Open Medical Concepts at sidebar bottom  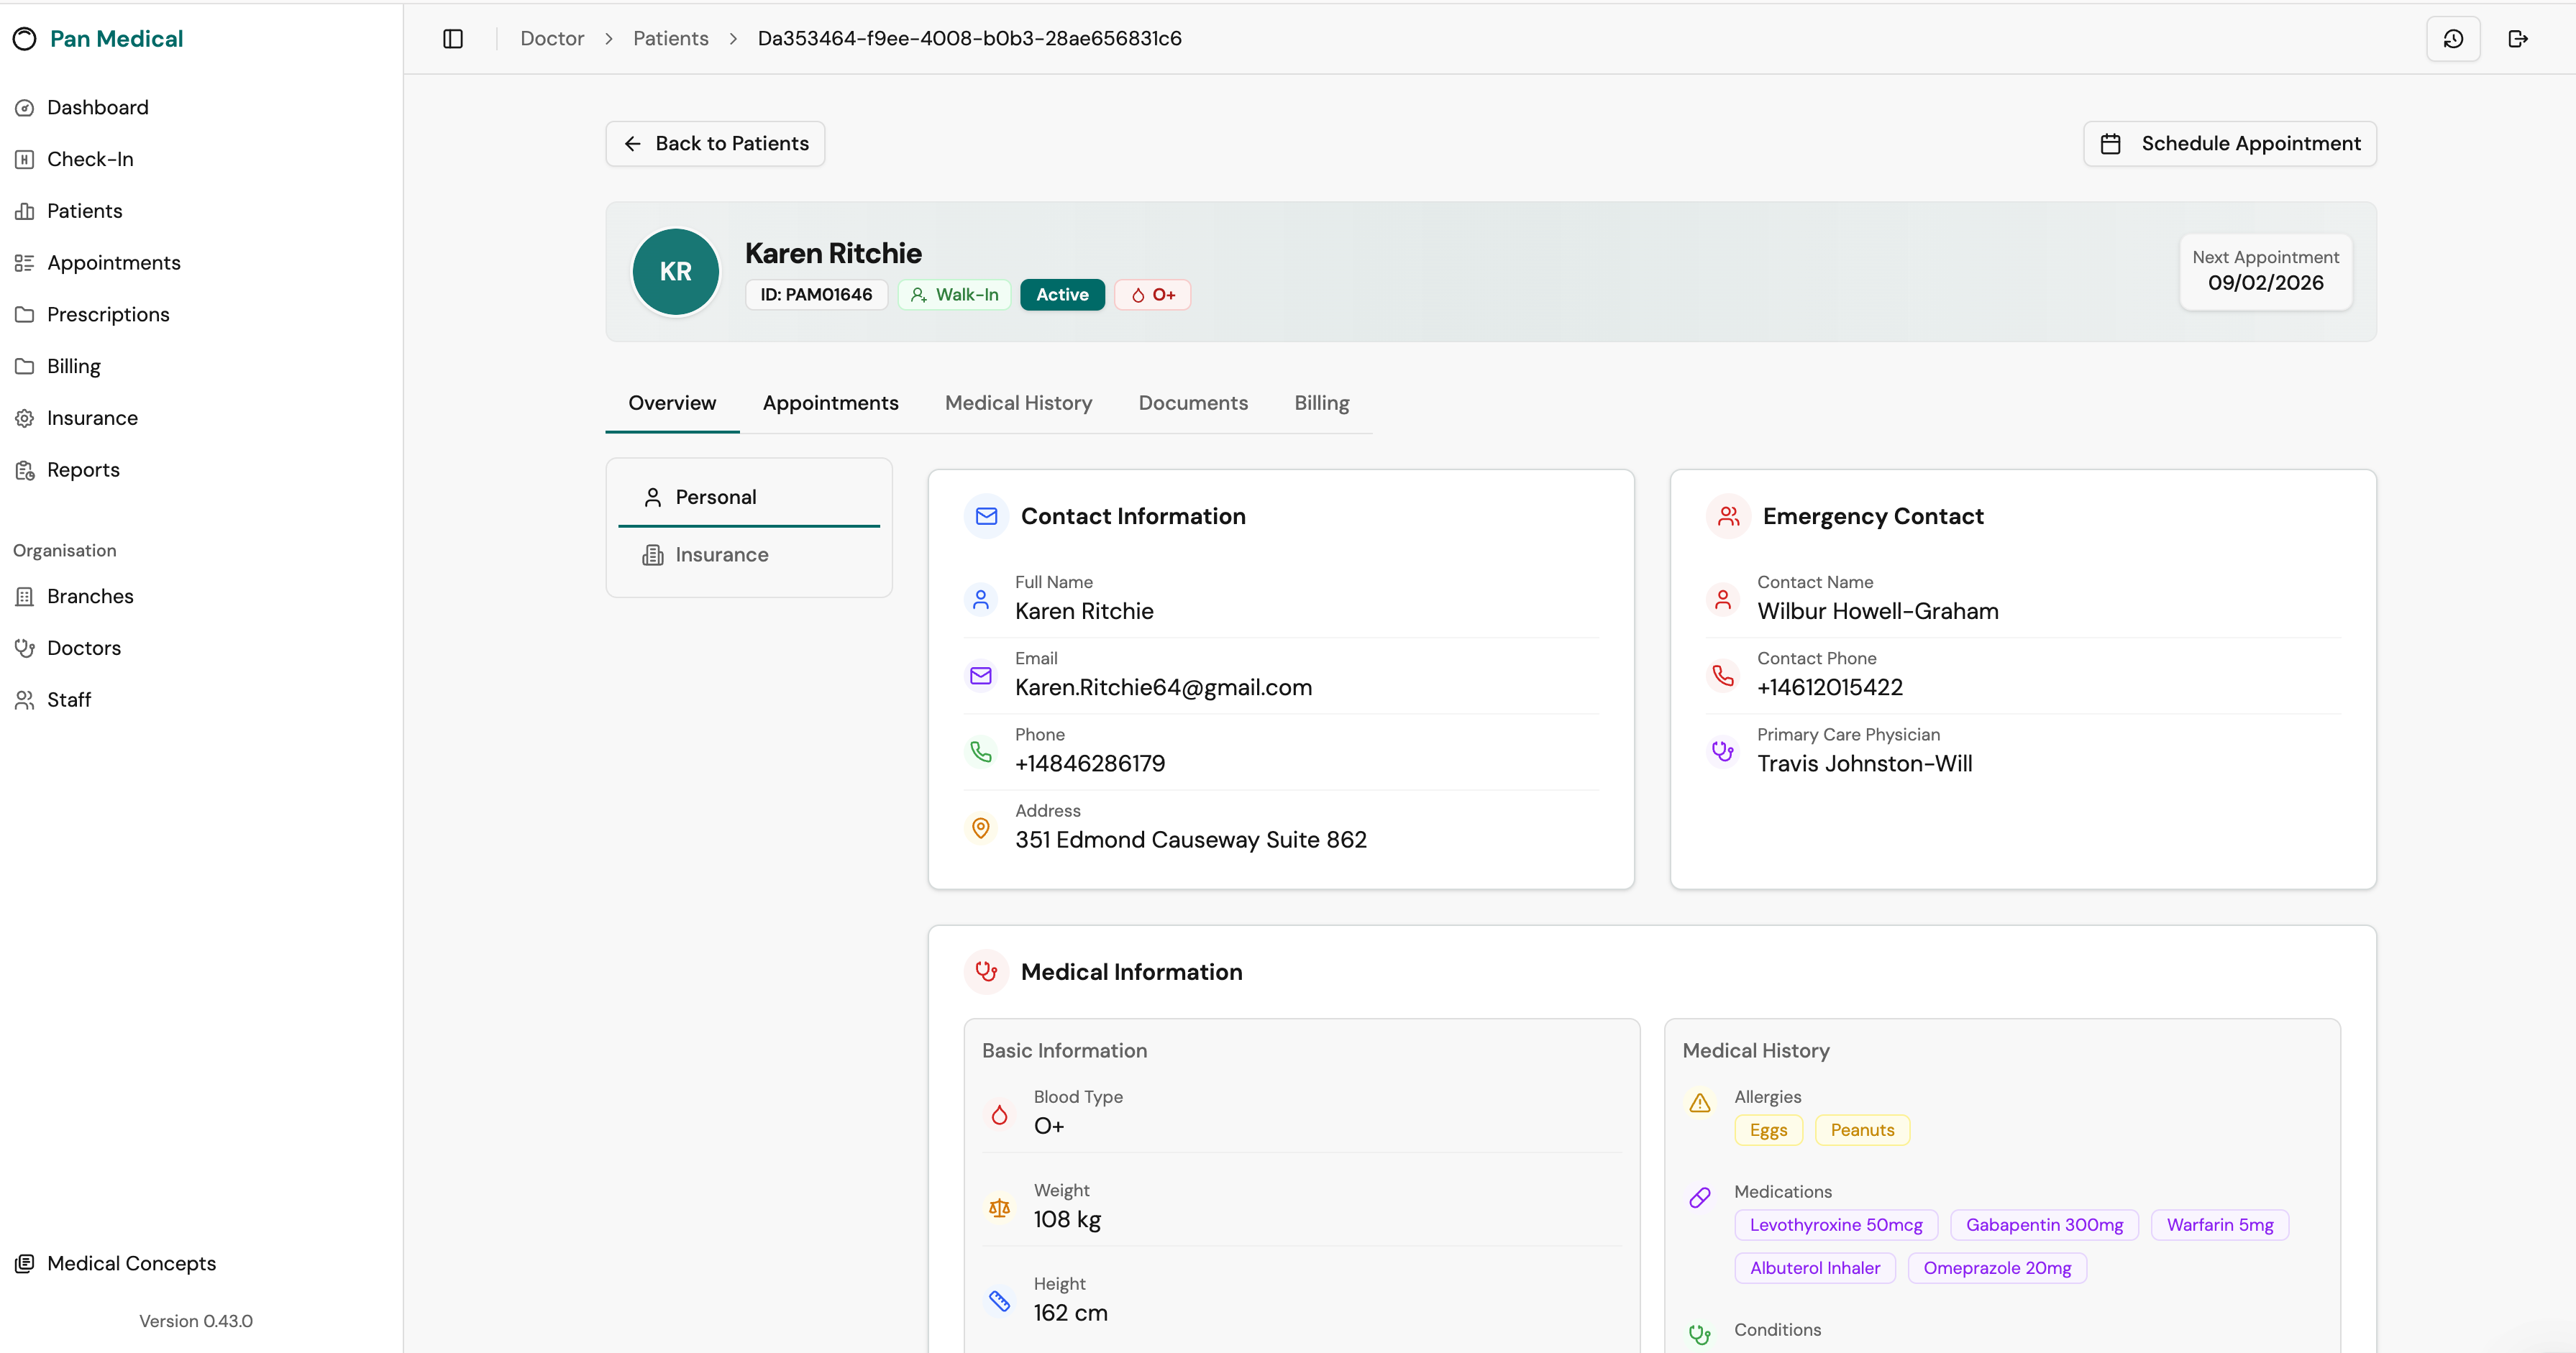tap(131, 1263)
